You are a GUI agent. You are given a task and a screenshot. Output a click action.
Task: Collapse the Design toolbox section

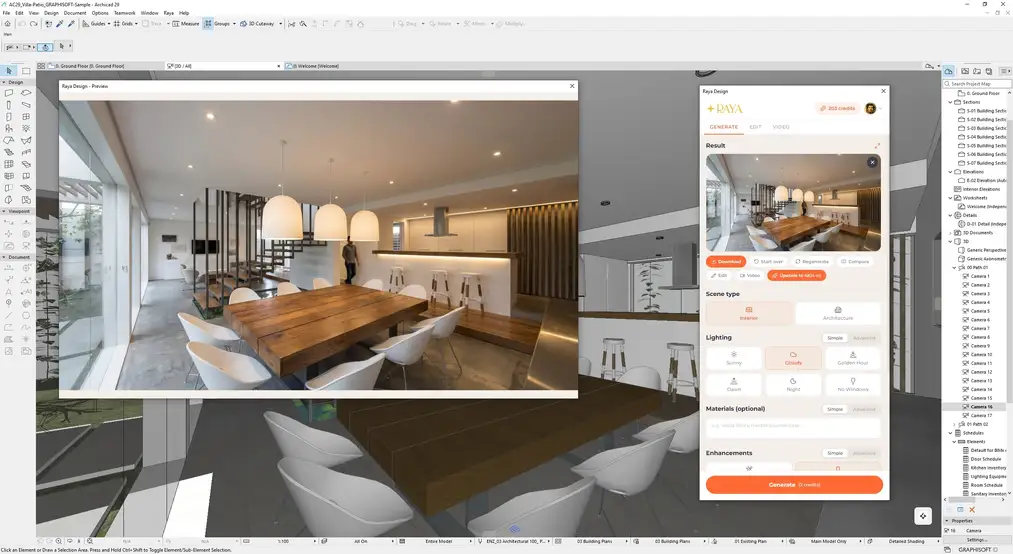pyautogui.click(x=5, y=82)
